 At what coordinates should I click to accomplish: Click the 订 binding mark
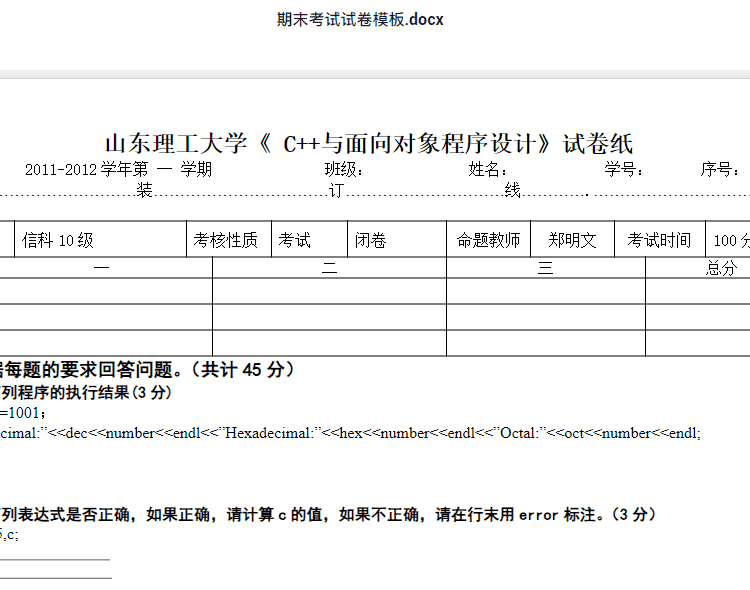[336, 190]
